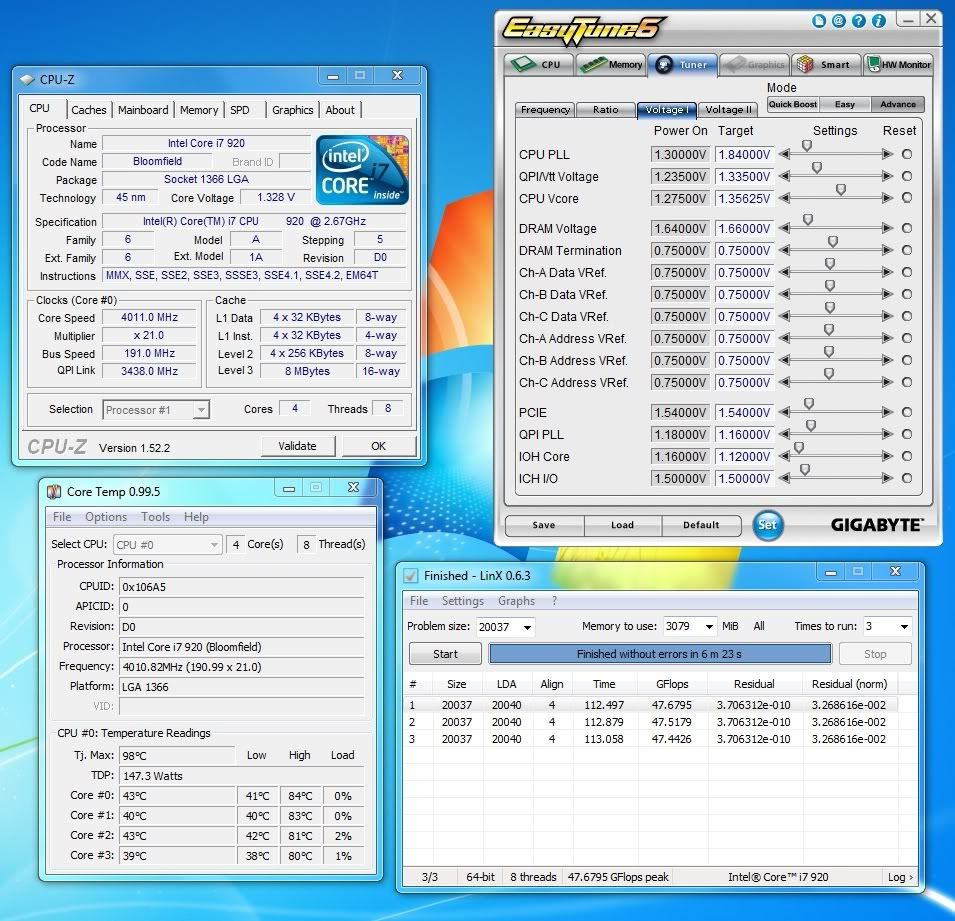Switch to the Voltage II sub-tab

click(x=728, y=110)
